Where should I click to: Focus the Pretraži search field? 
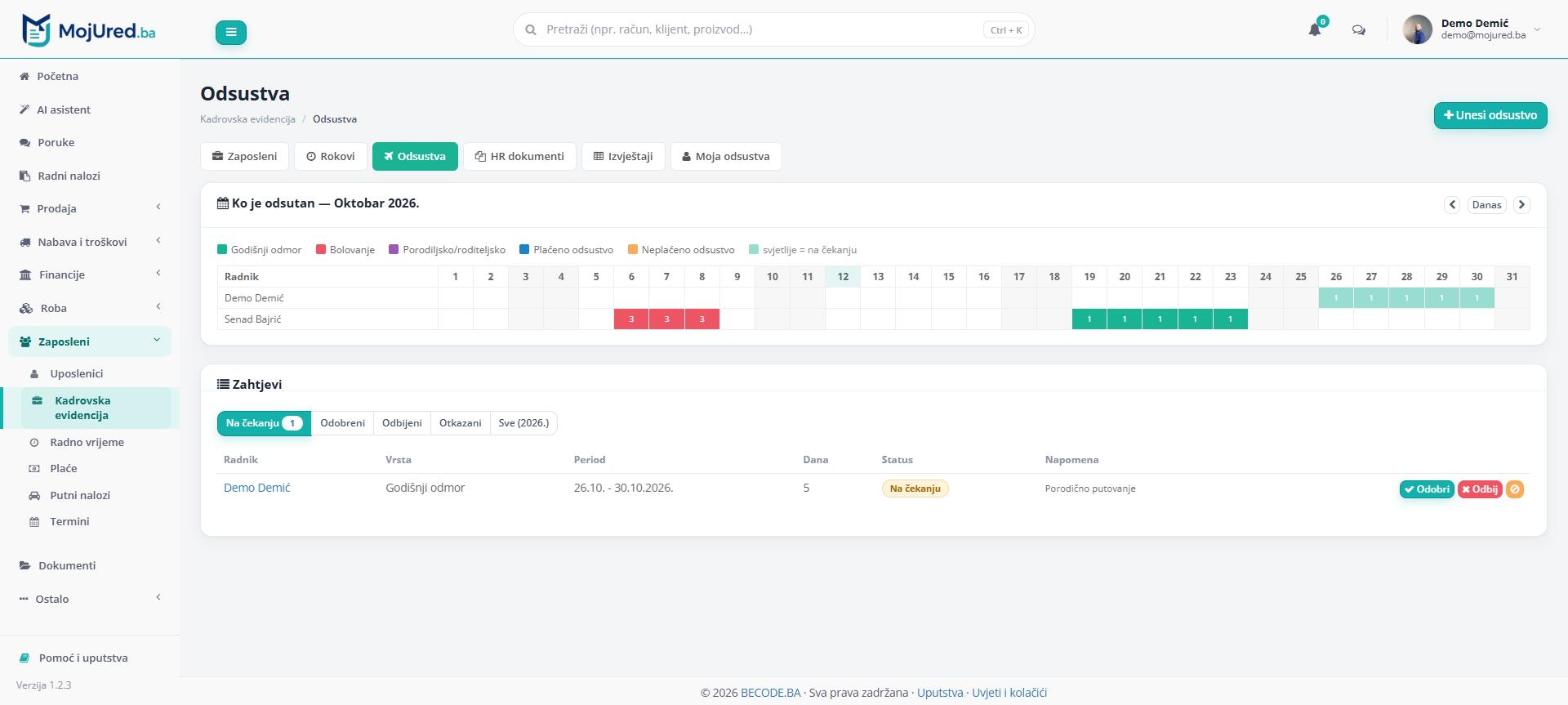coord(773,30)
